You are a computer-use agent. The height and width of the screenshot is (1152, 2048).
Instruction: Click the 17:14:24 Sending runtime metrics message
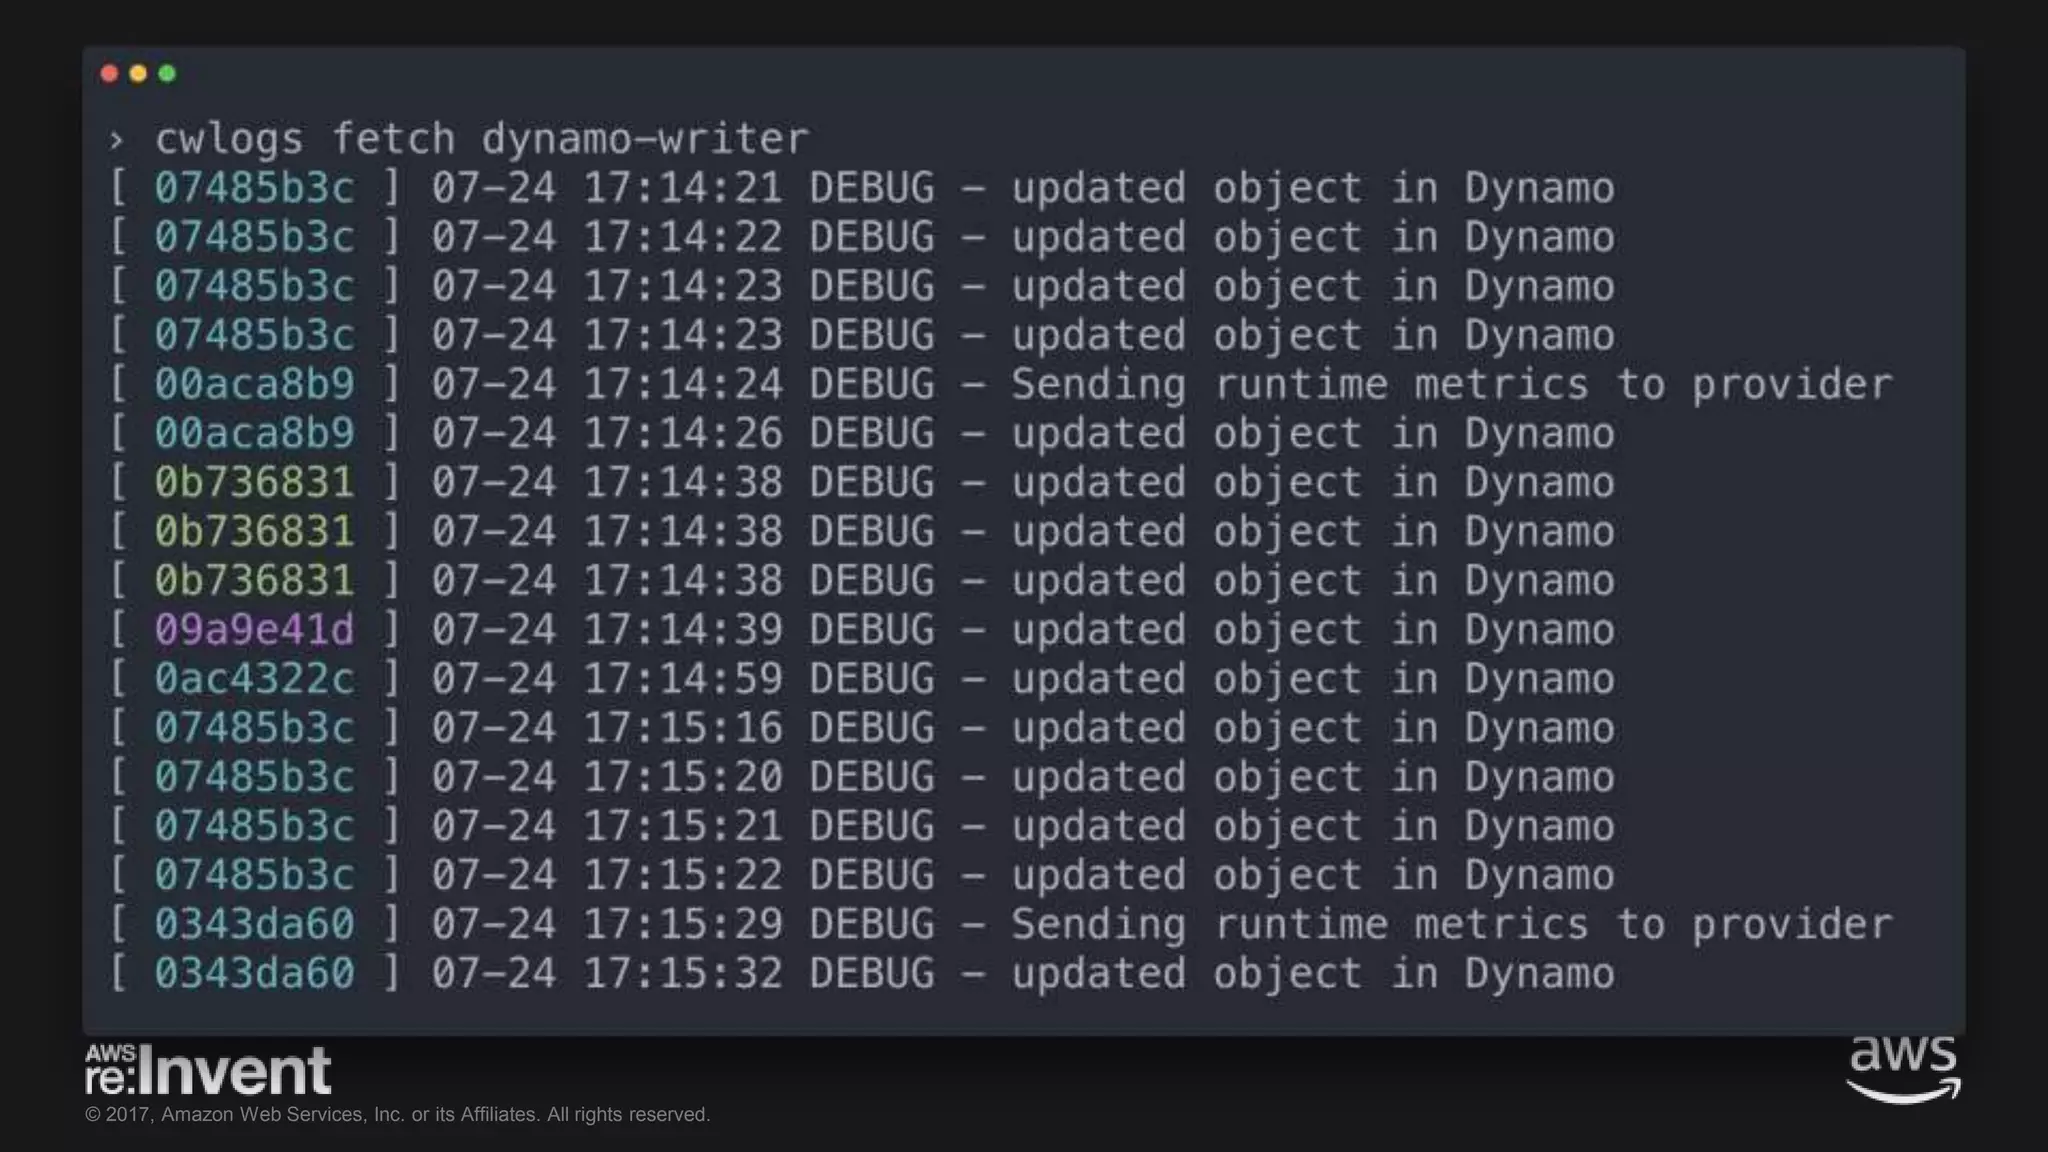1452,385
